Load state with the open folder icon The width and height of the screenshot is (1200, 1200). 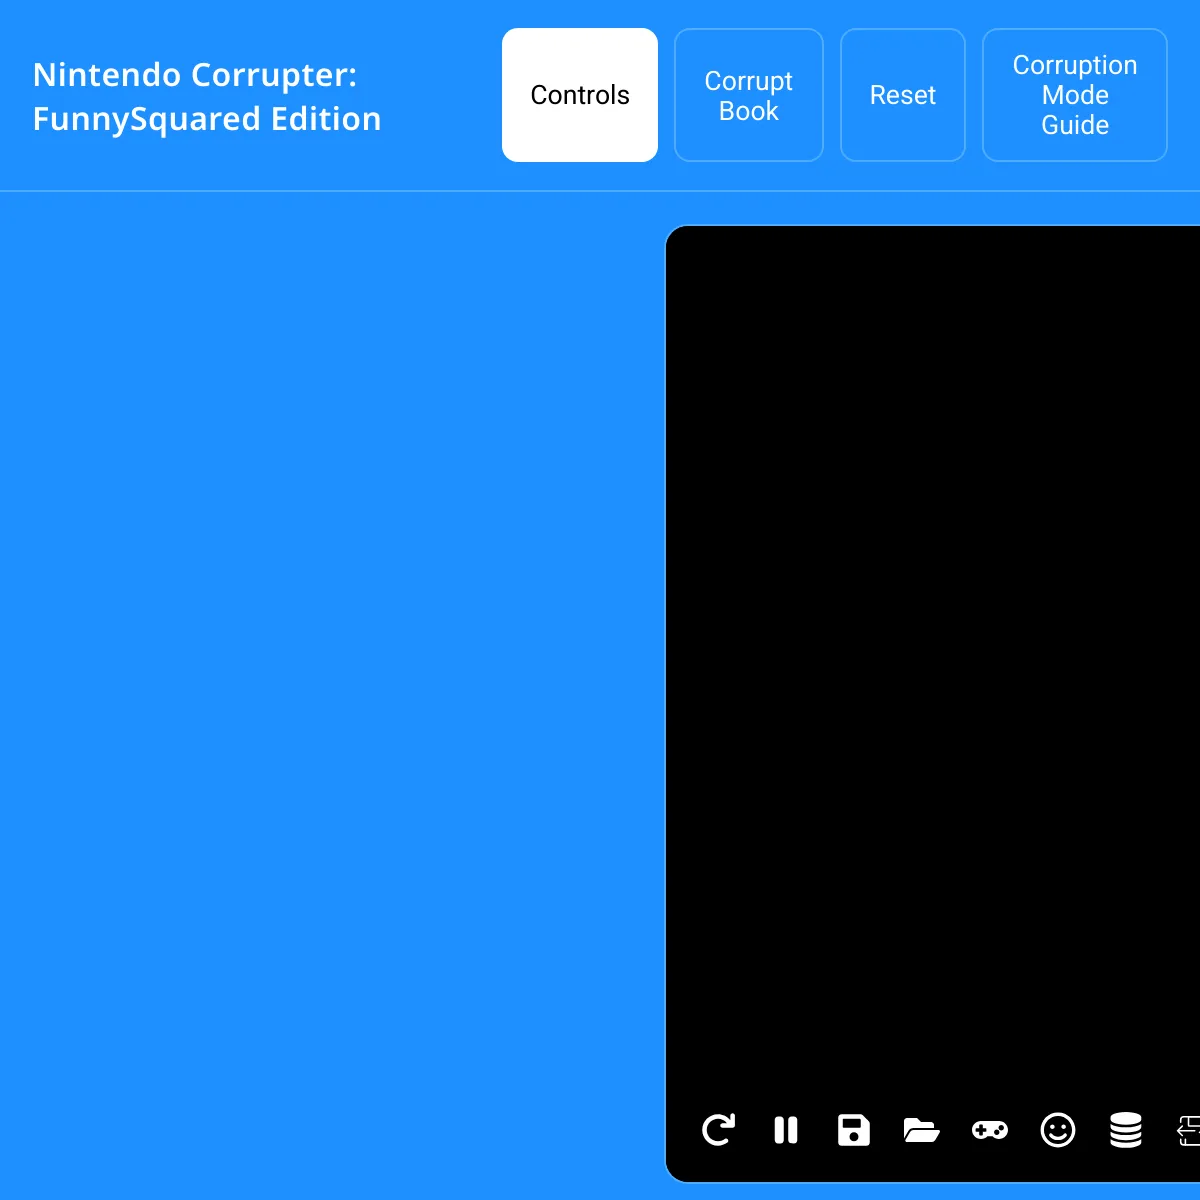pos(921,1130)
